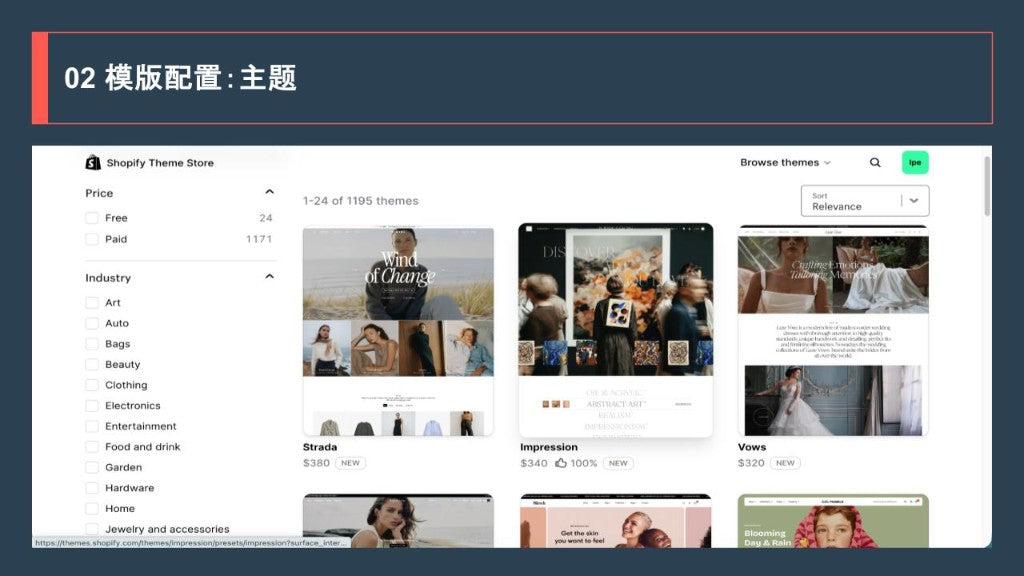The image size is (1024, 576).
Task: Click the 100% rating text on Impression
Action: 584,463
